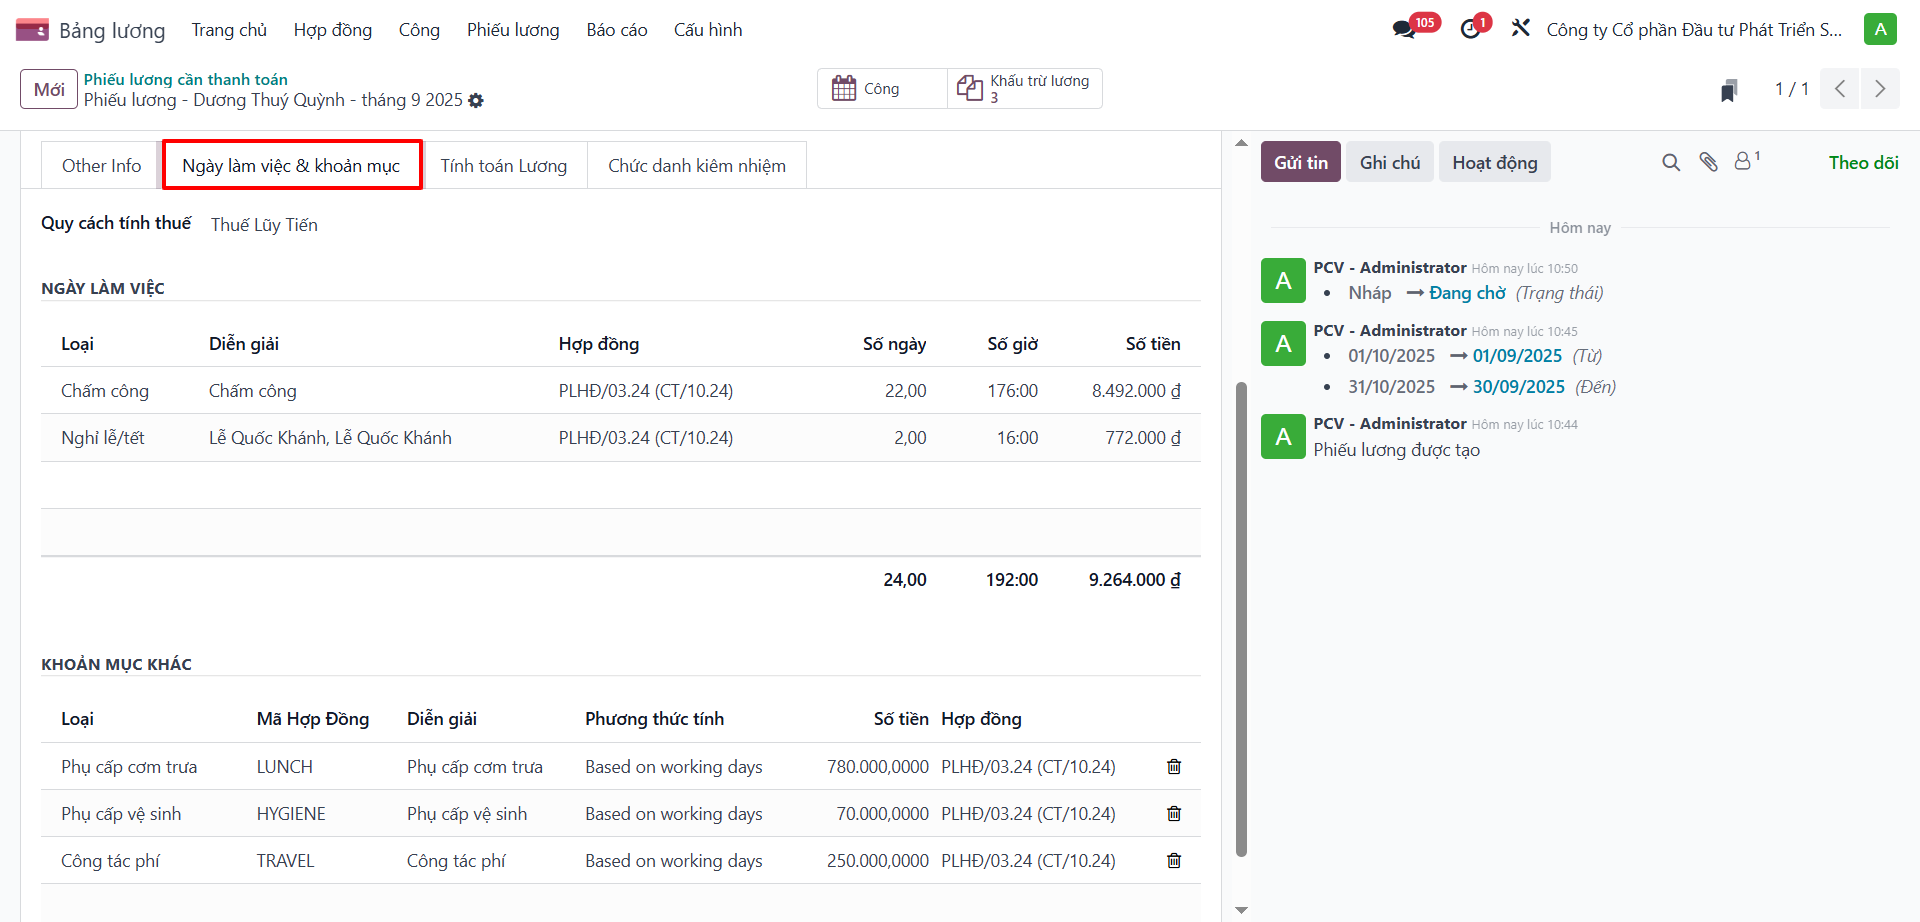Click the Diễn giải header in Ngày làm việc
This screenshot has height=922, width=1920.
click(x=244, y=344)
